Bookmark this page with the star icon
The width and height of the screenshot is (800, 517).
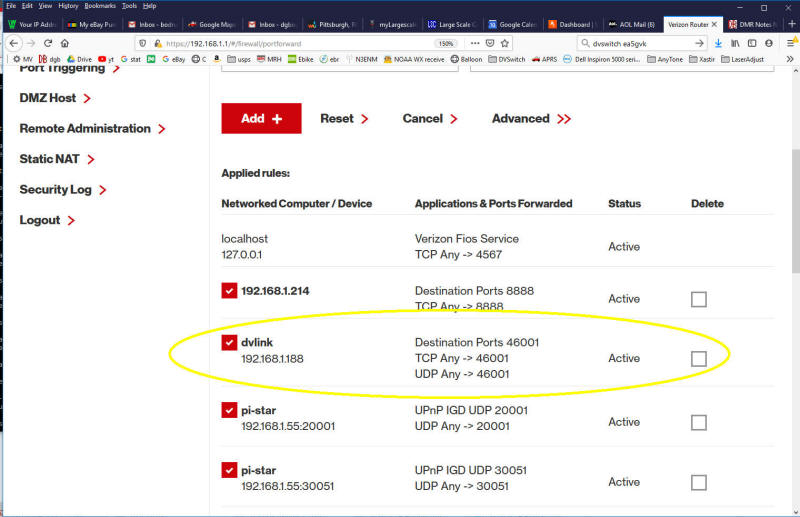[x=505, y=43]
